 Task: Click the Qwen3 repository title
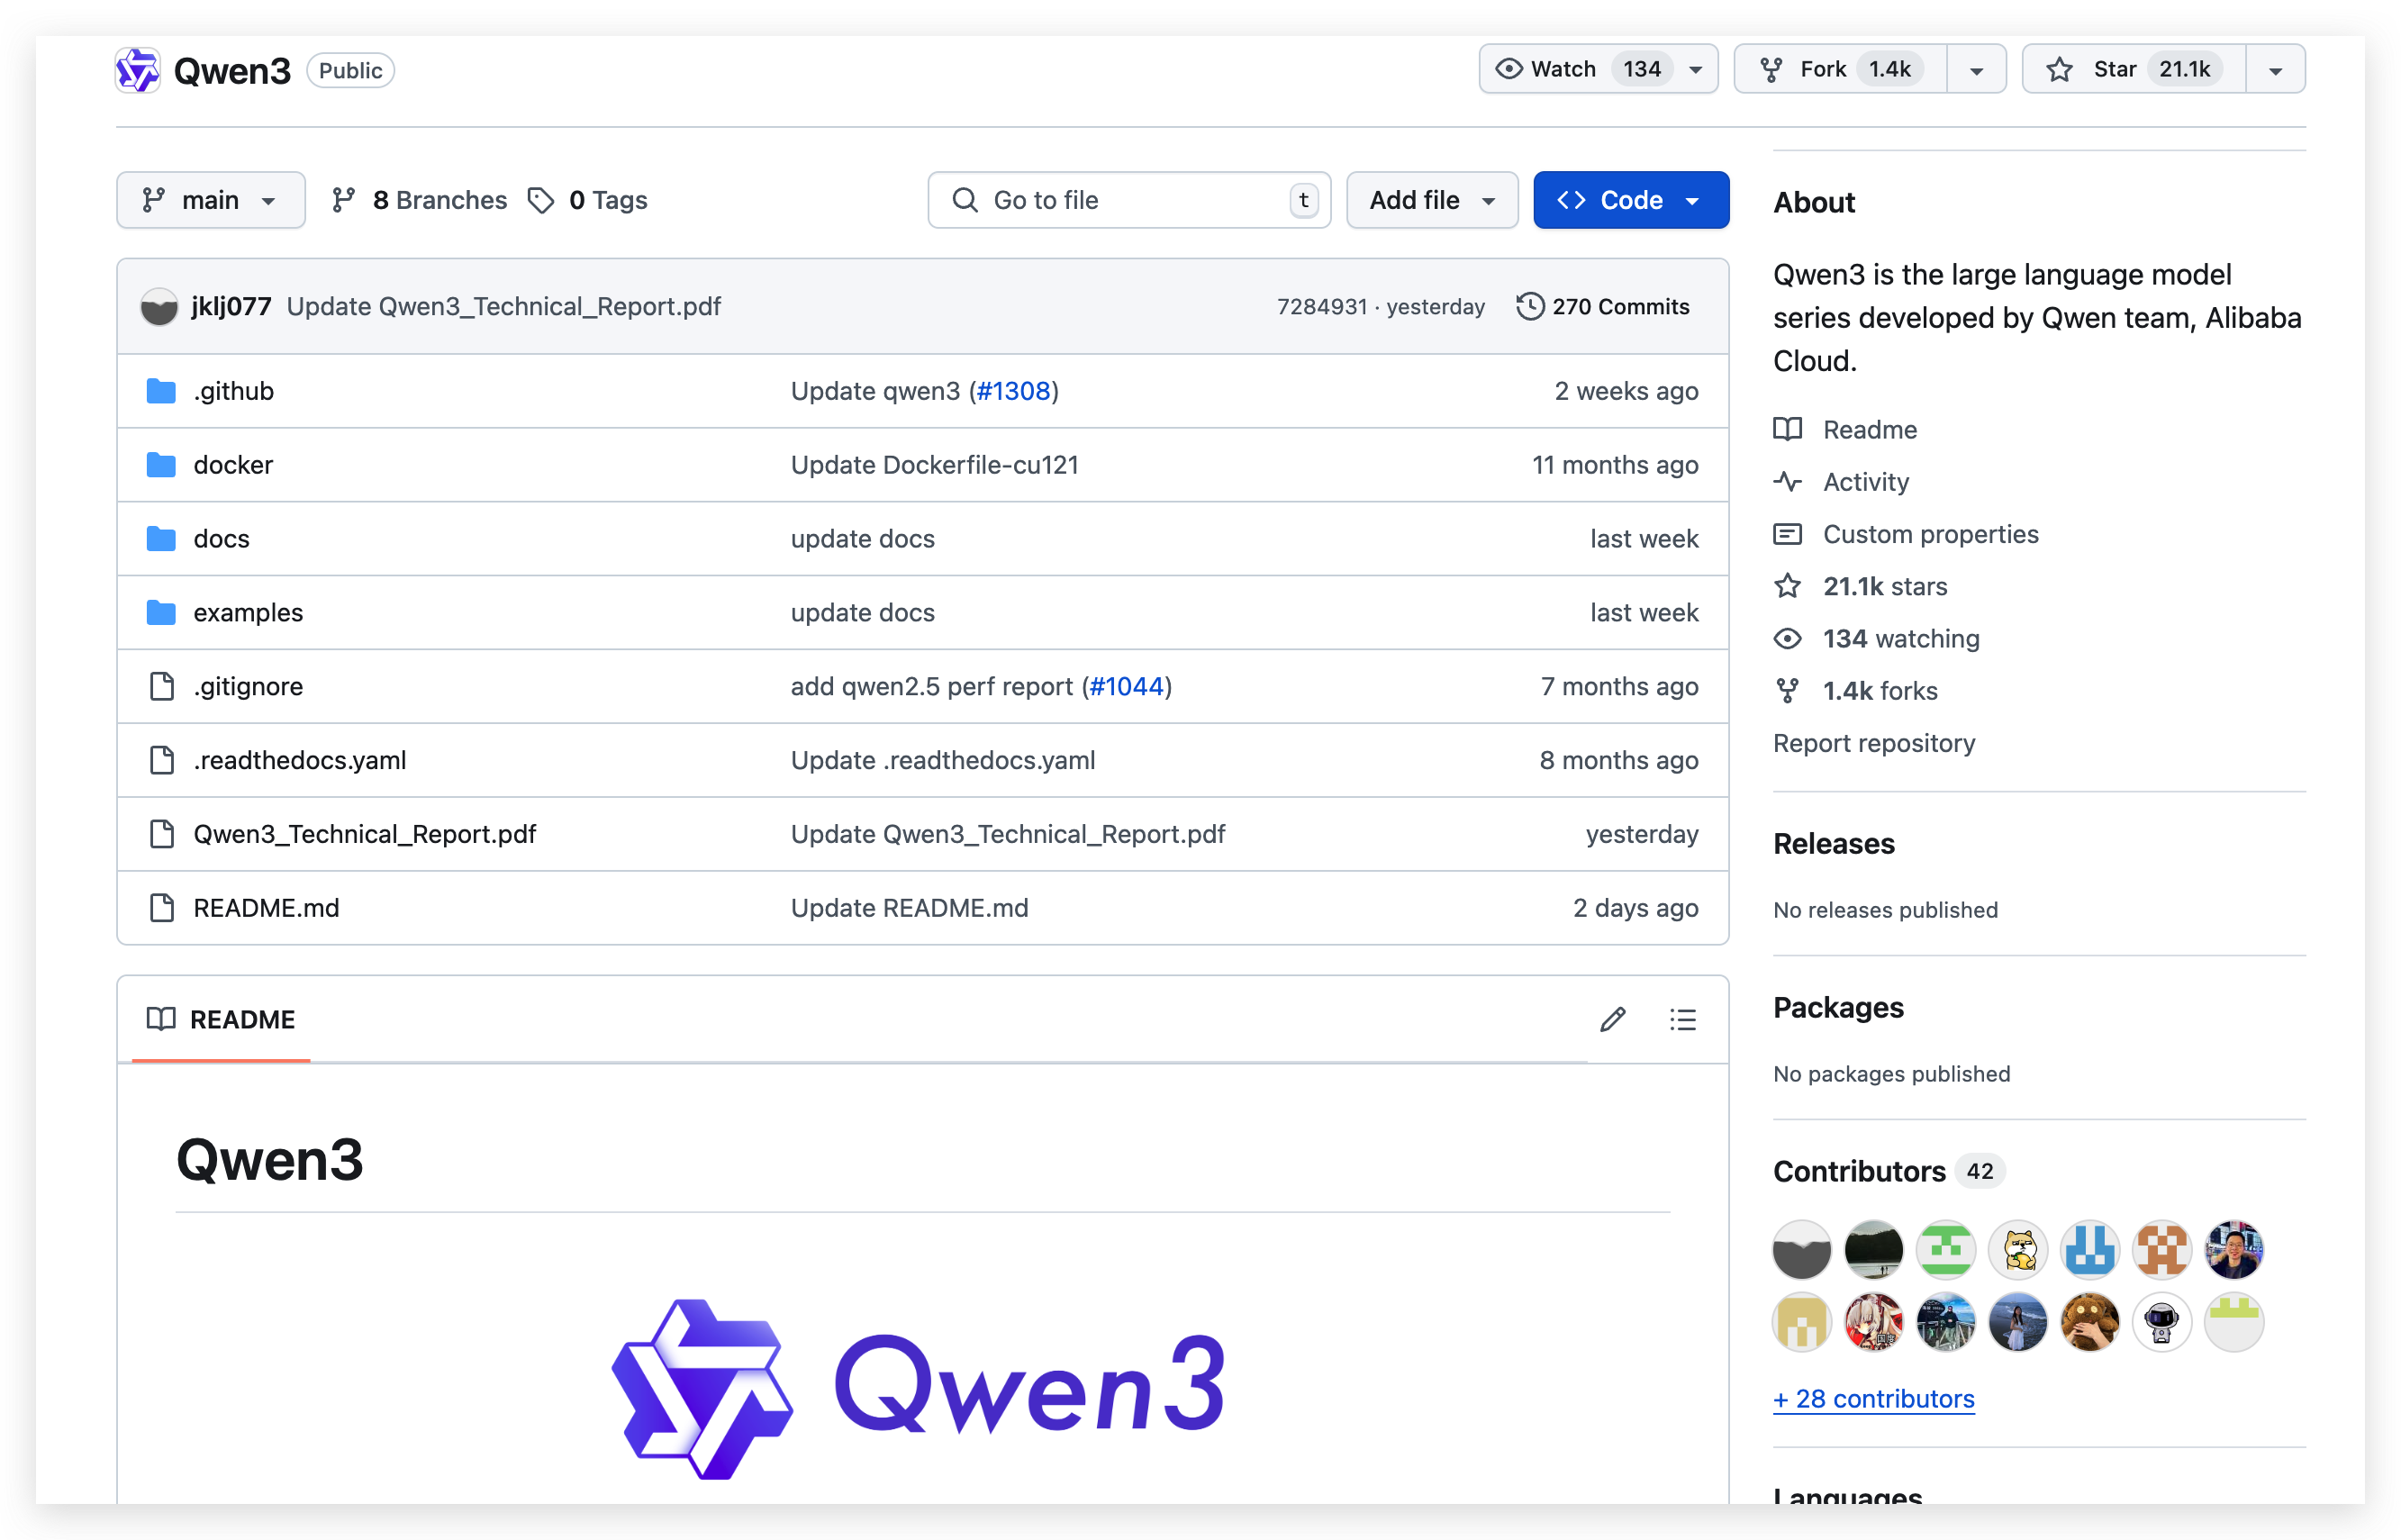(x=232, y=71)
